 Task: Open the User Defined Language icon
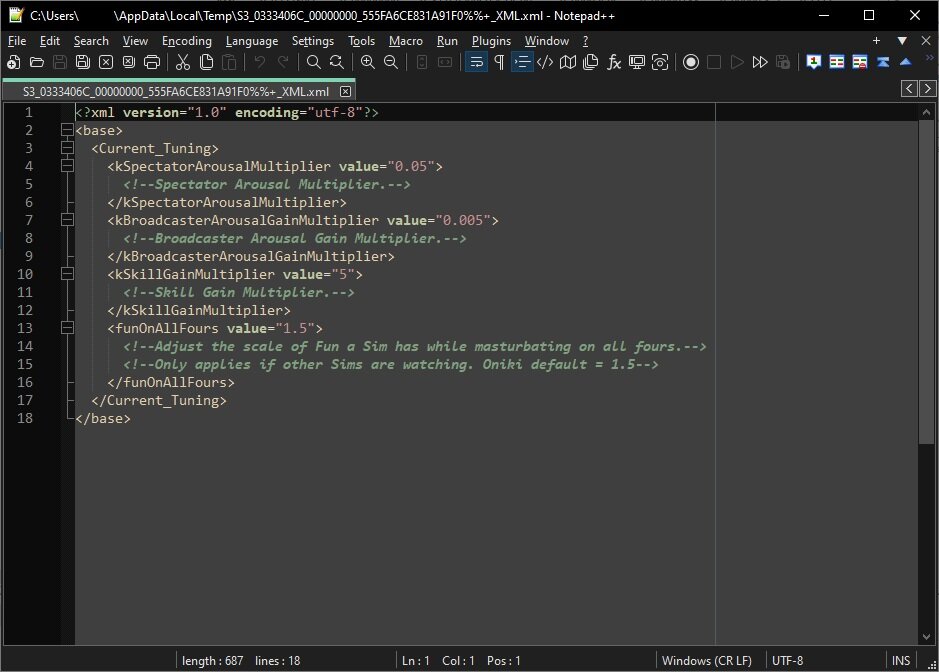click(545, 62)
